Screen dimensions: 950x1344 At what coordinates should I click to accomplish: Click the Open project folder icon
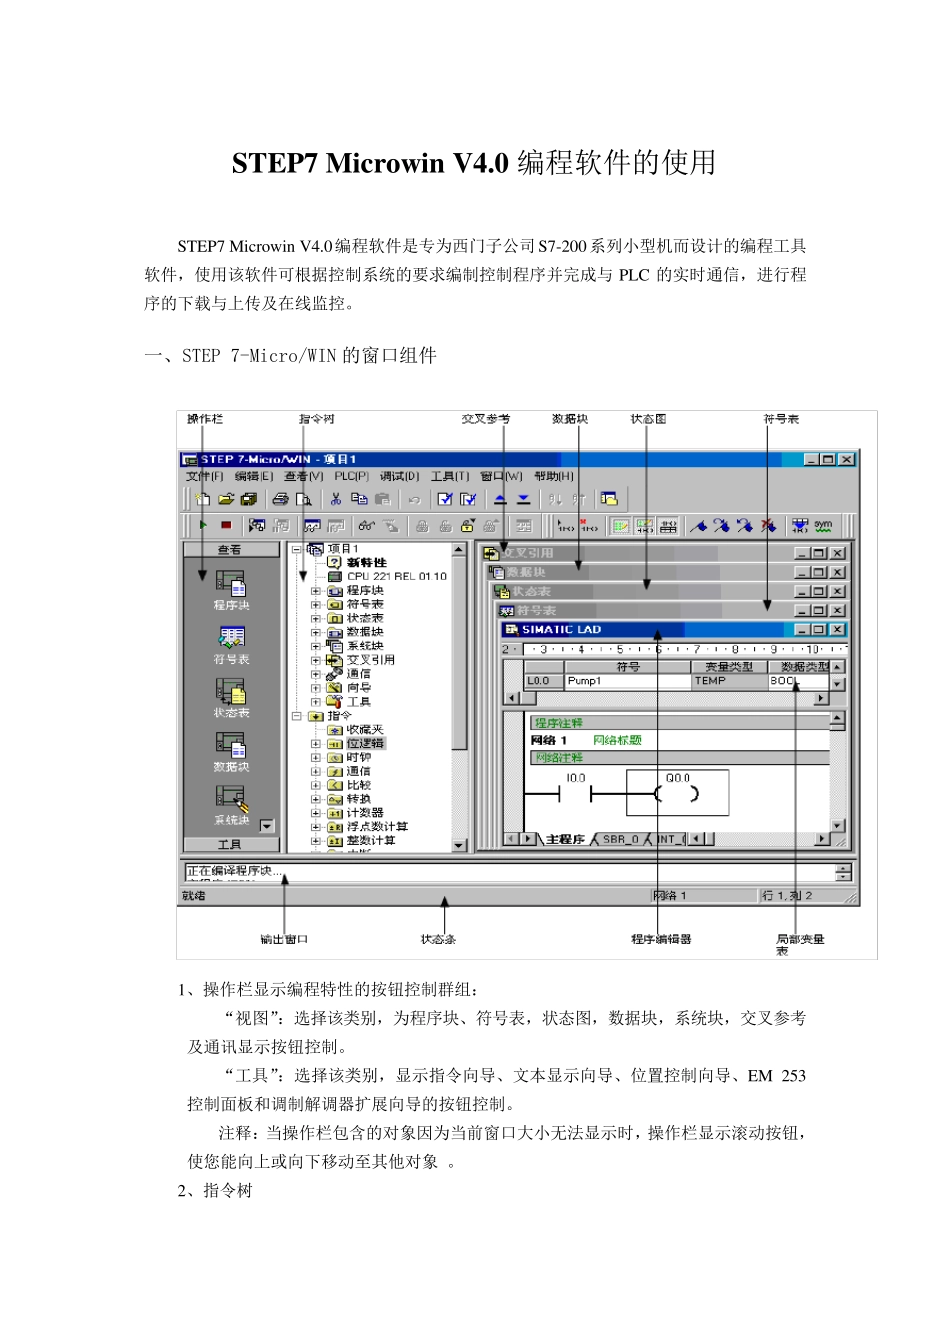(x=226, y=499)
